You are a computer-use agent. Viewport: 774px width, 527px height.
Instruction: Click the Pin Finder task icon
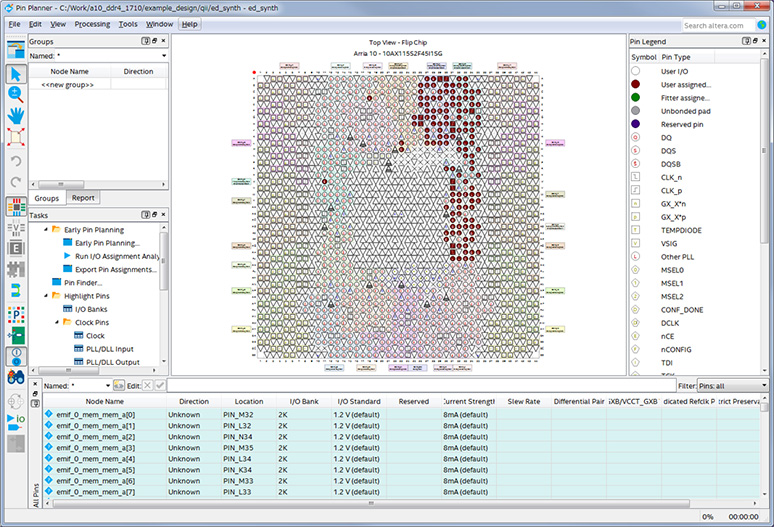(x=56, y=283)
